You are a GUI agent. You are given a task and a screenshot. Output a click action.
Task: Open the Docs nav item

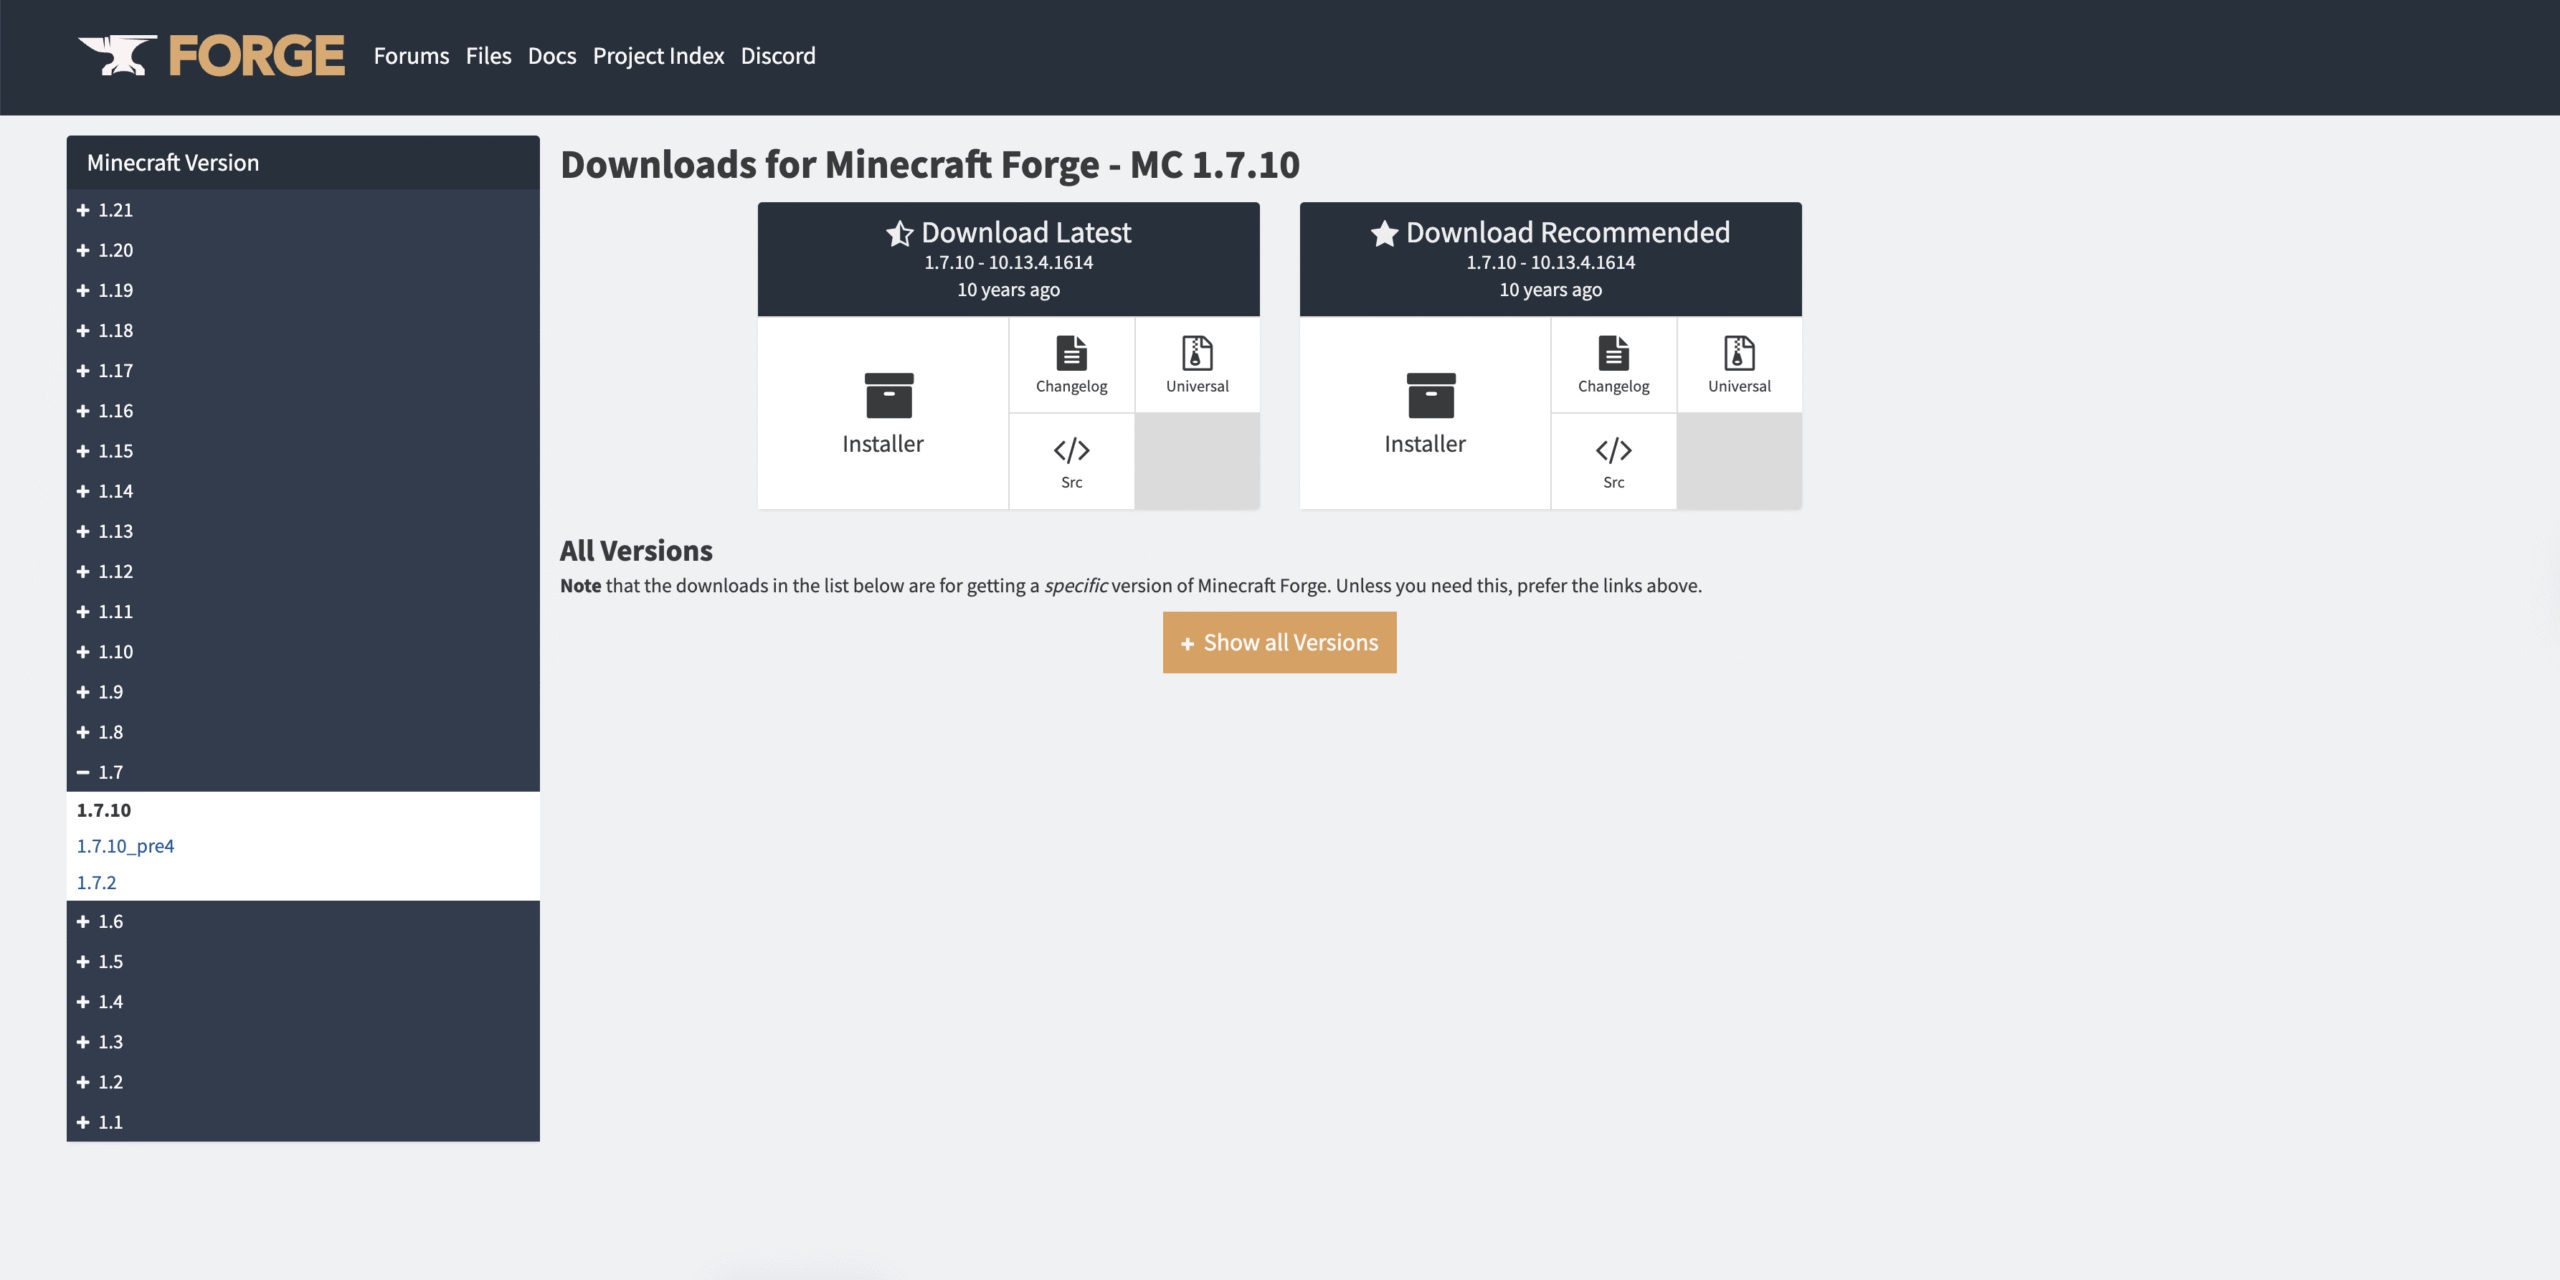(551, 56)
